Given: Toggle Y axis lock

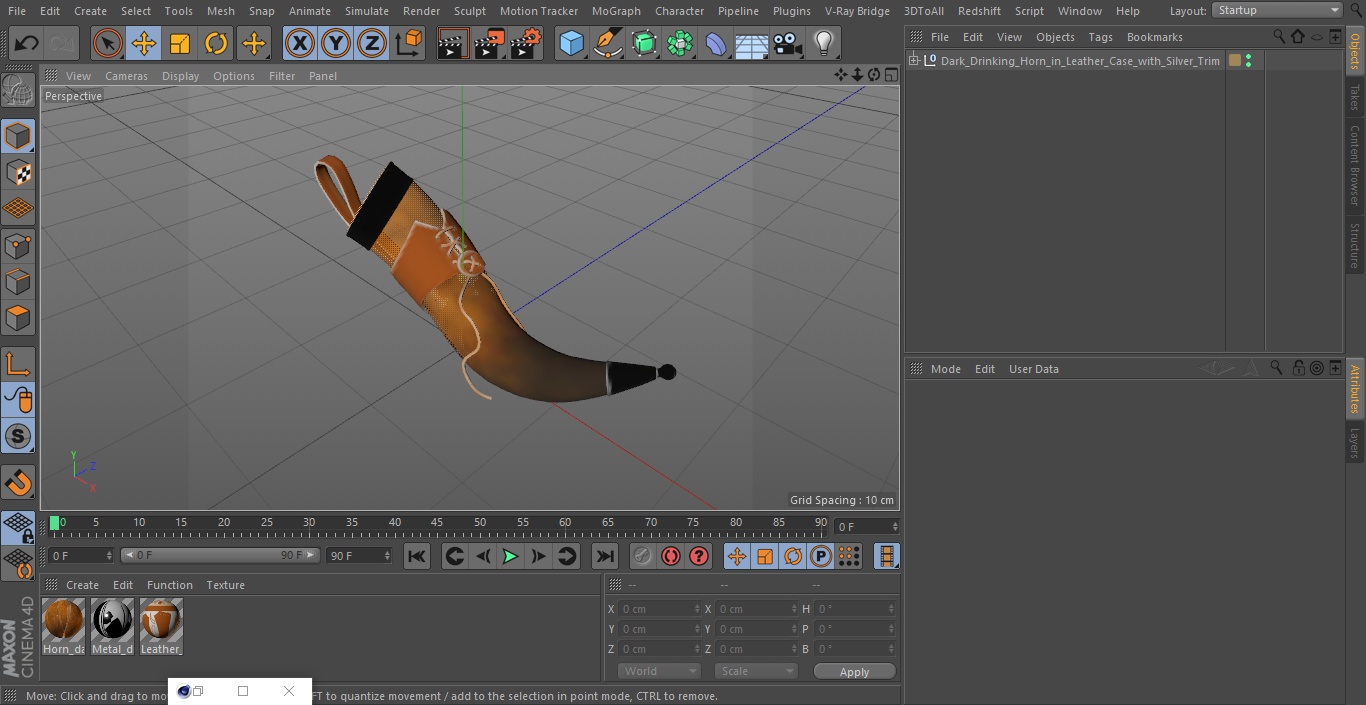Looking at the screenshot, I should (x=336, y=43).
